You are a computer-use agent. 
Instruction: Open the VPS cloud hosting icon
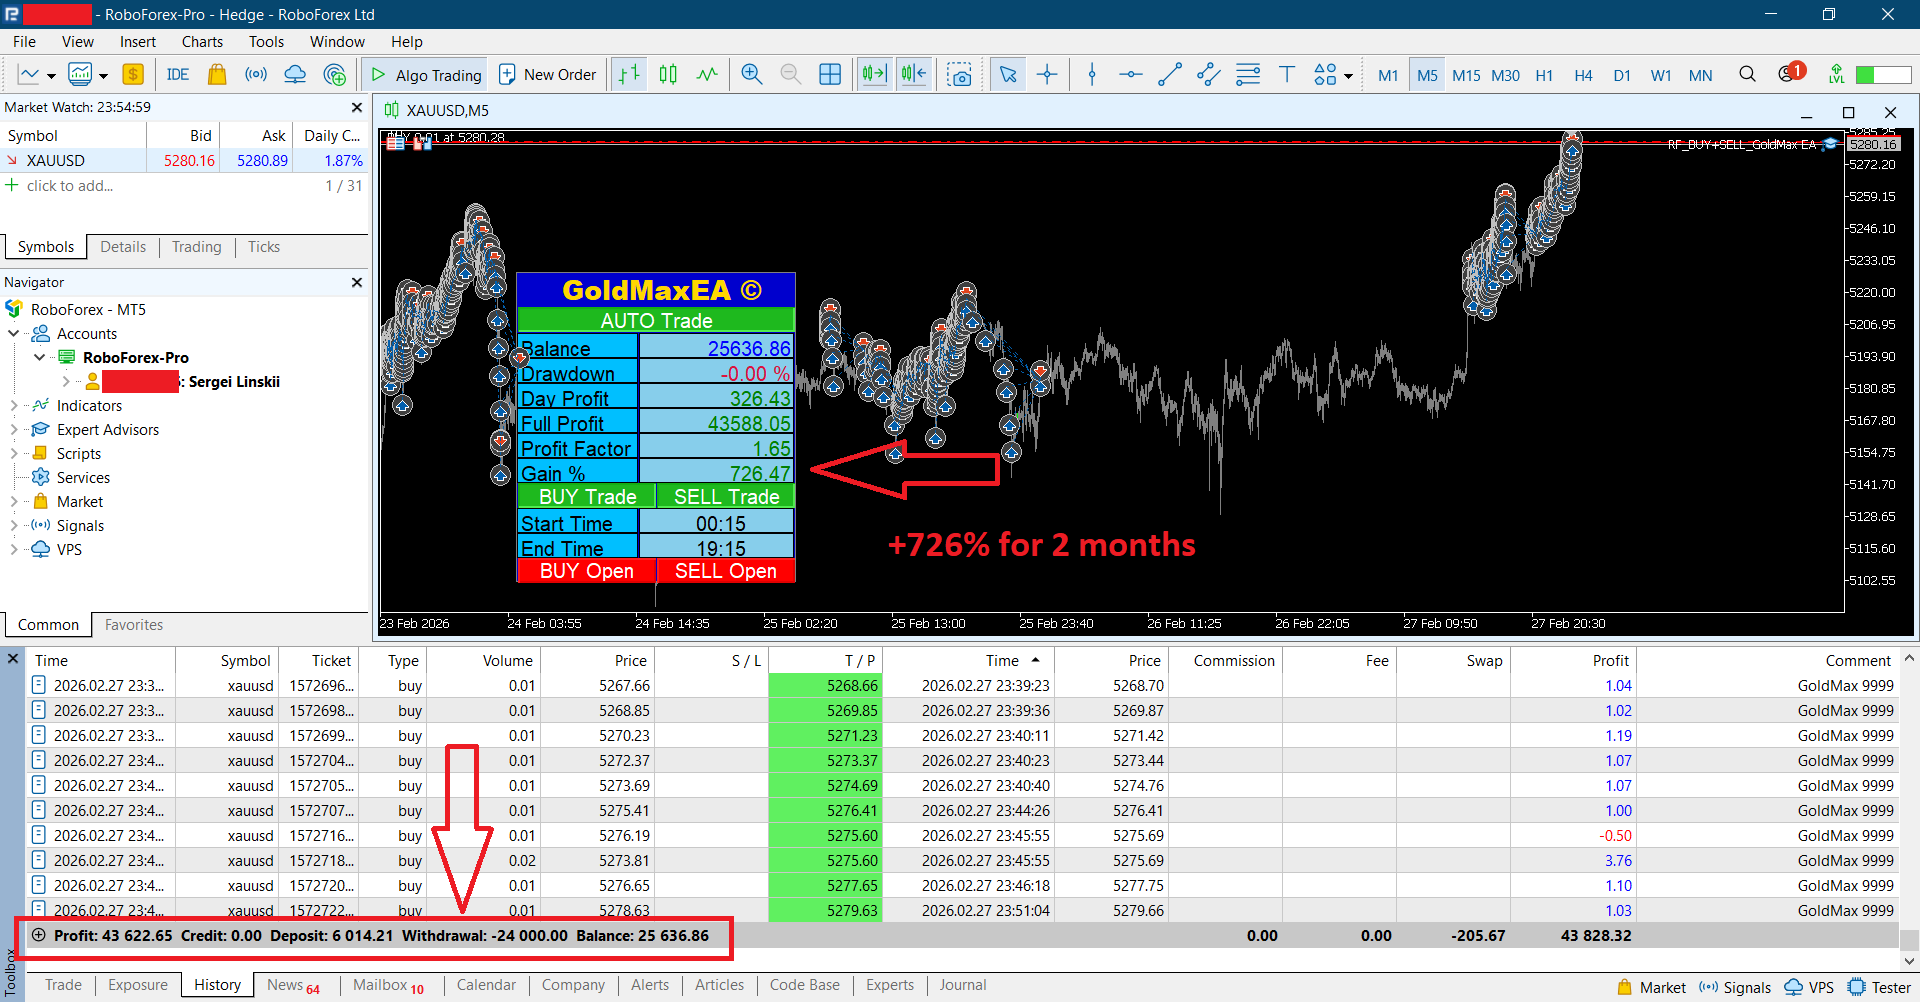click(x=295, y=75)
